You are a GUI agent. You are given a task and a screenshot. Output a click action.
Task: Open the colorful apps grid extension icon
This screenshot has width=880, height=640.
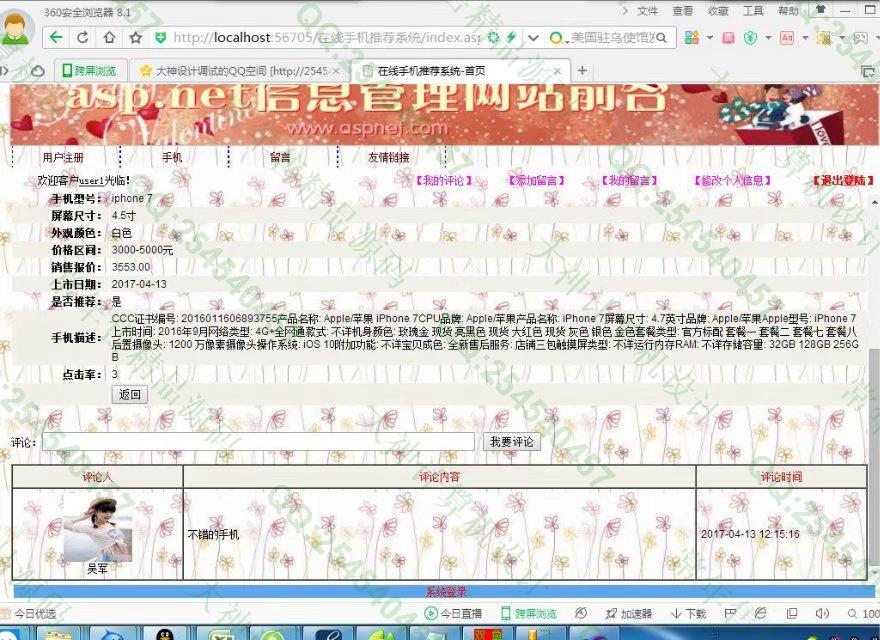click(691, 38)
